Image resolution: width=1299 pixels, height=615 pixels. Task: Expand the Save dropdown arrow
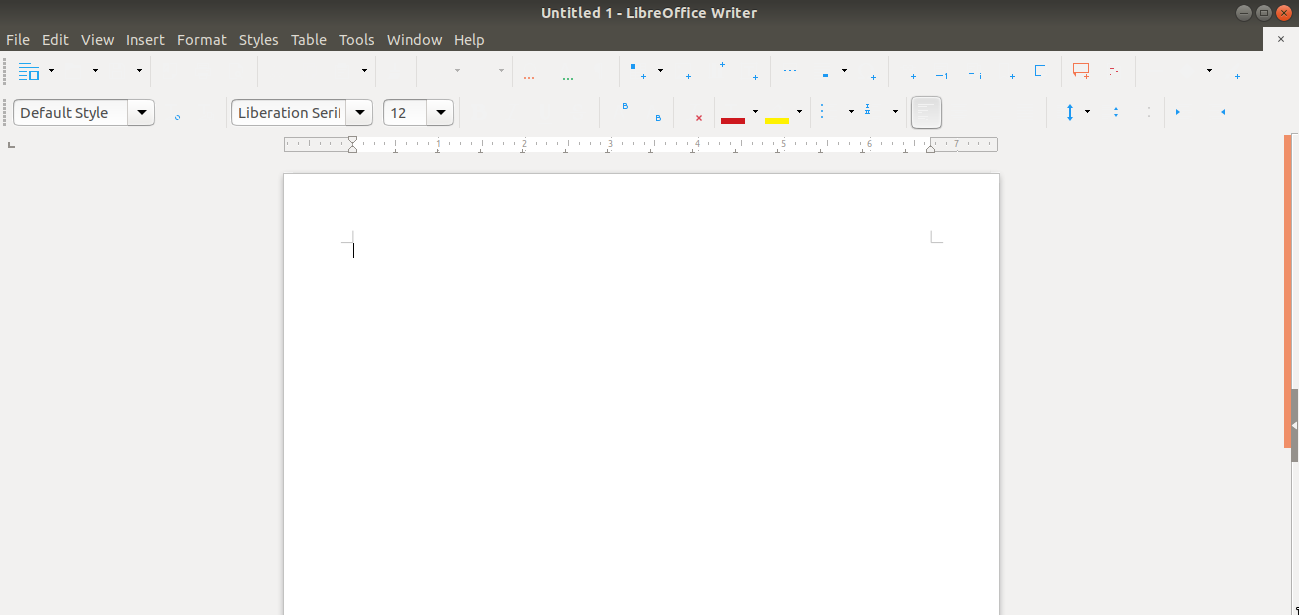click(139, 71)
